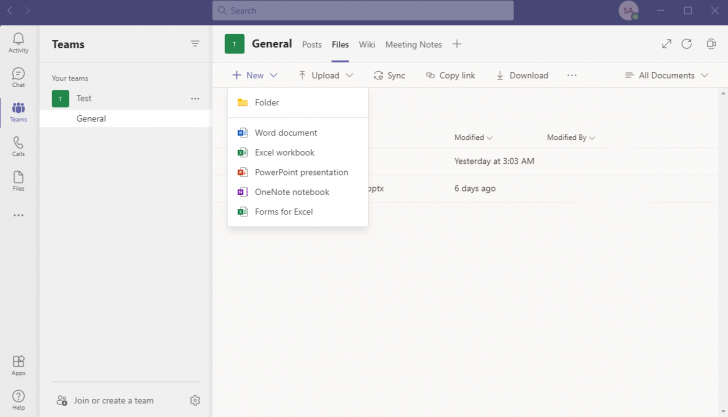Select the Files tab
Image resolution: width=728 pixels, height=417 pixels.
(340, 45)
